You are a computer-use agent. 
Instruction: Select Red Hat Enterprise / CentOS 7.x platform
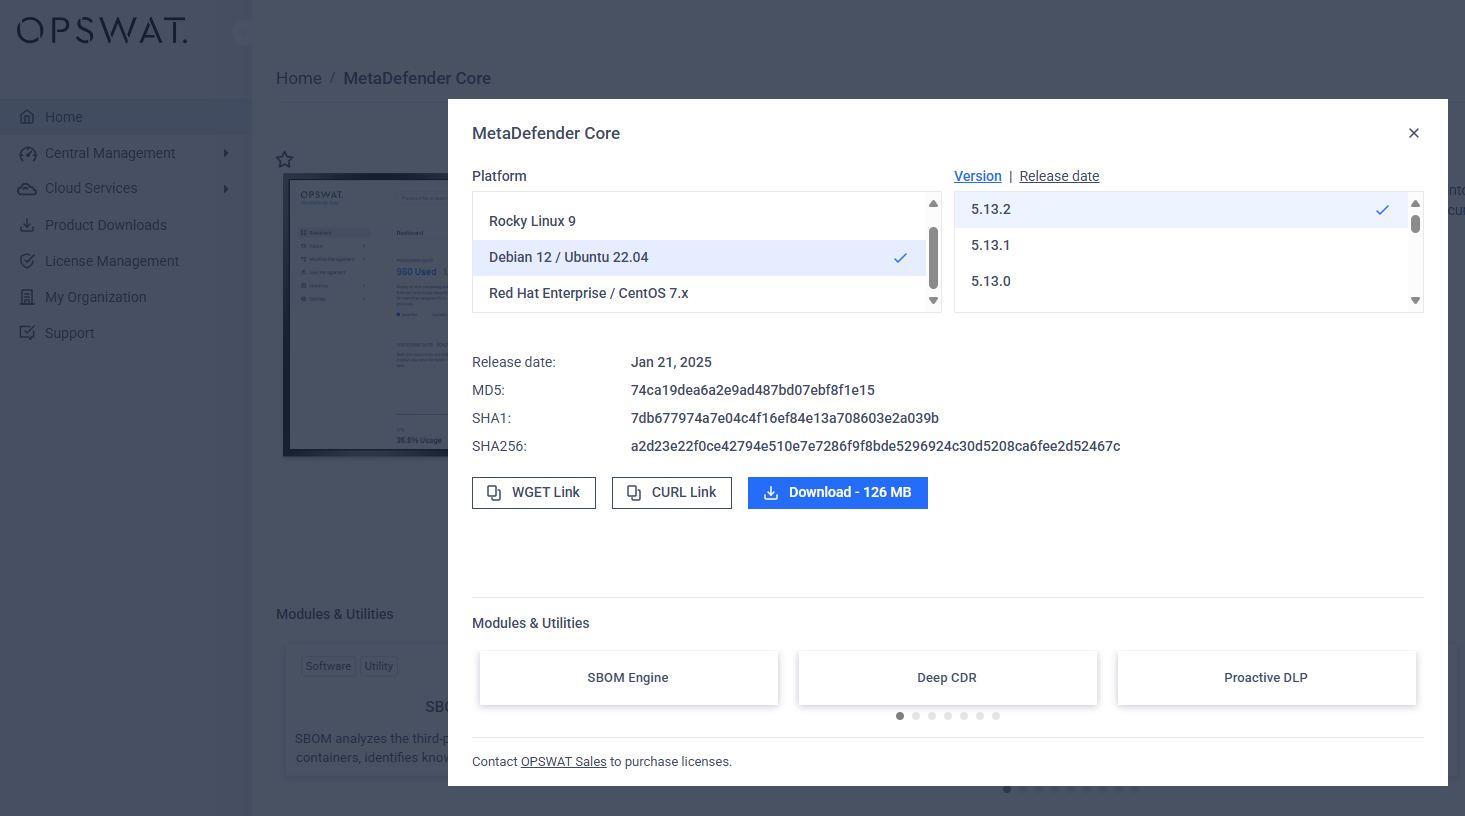[x=699, y=293]
